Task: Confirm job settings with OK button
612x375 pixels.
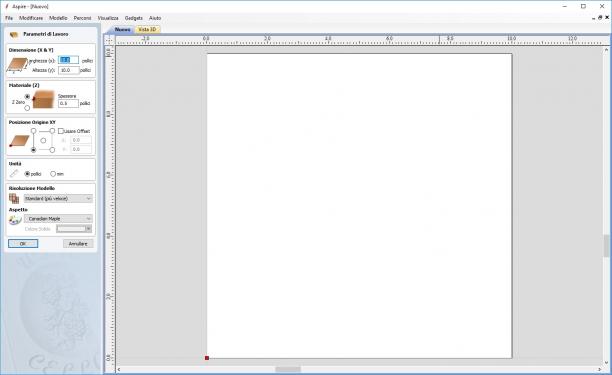Action: [x=23, y=243]
